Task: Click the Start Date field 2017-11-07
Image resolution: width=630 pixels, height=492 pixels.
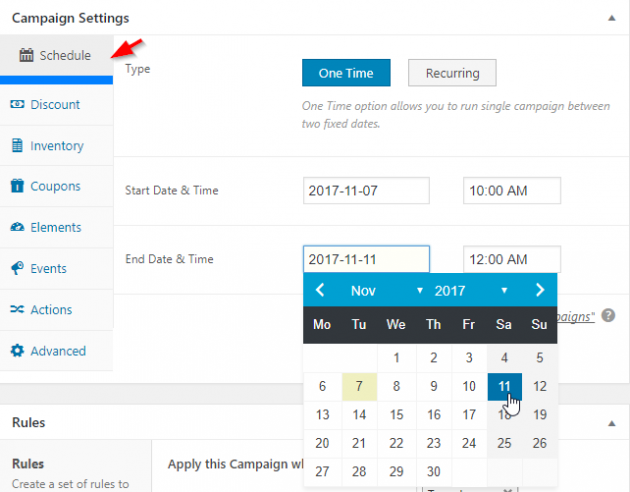Action: [366, 191]
